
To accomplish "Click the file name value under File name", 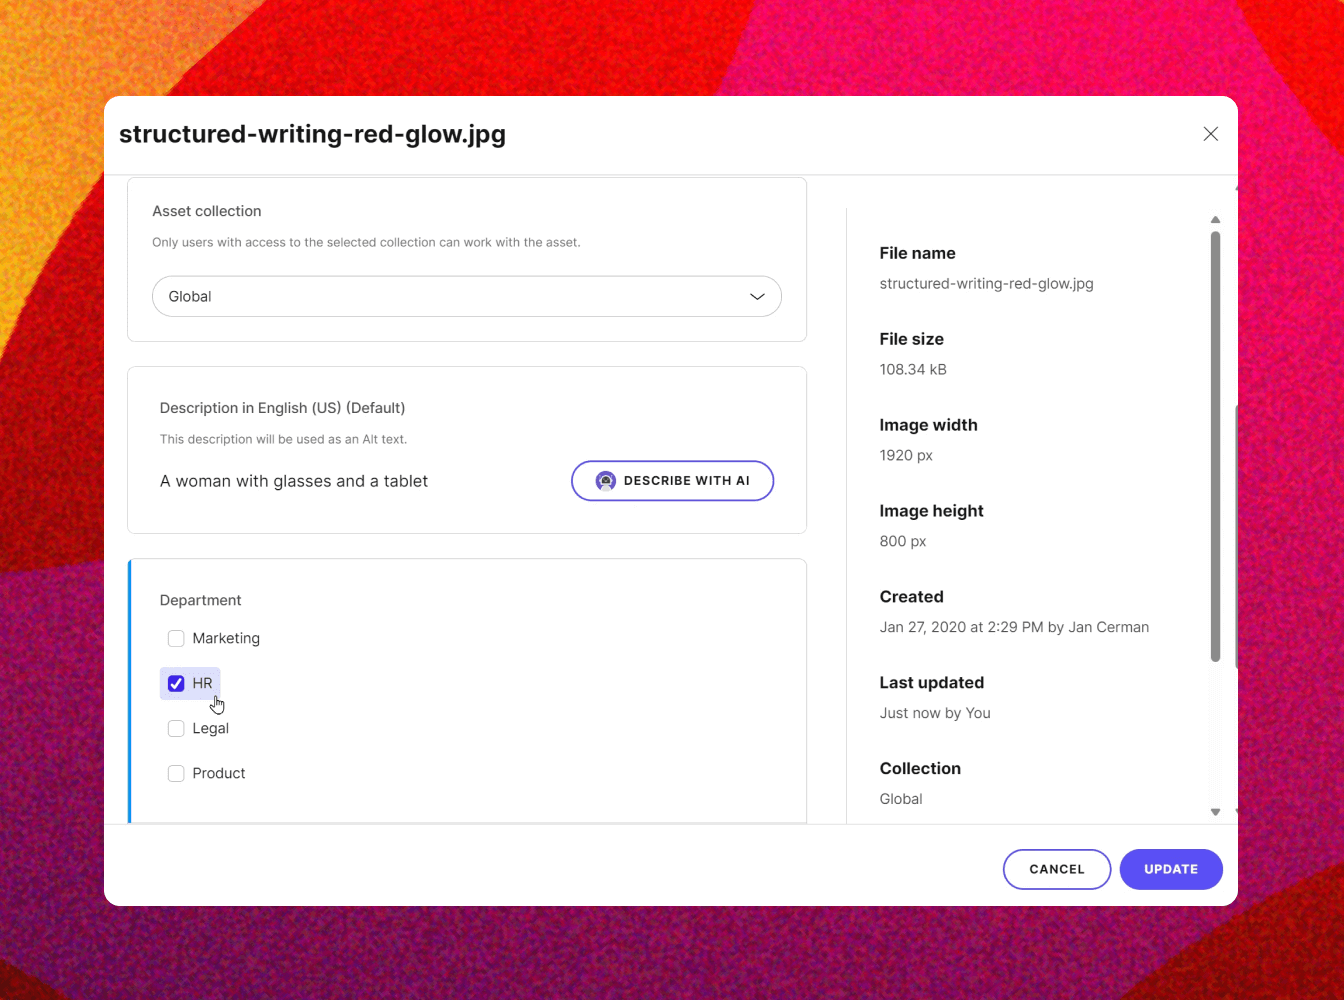I will tap(986, 284).
